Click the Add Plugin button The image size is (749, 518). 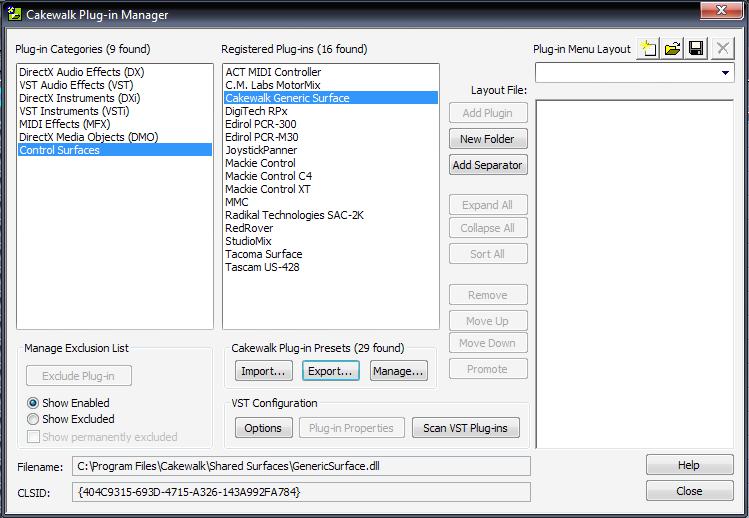pyautogui.click(x=488, y=113)
